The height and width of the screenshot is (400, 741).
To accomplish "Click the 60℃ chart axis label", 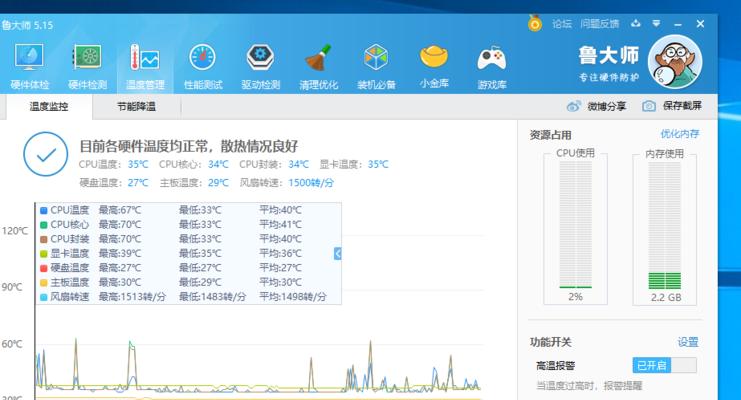I will coord(12,344).
